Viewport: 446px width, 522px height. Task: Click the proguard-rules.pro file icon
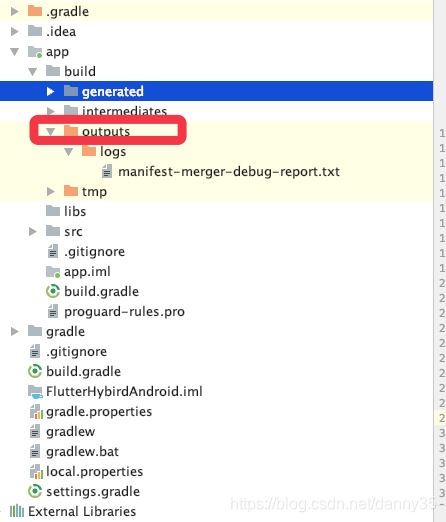[x=53, y=311]
